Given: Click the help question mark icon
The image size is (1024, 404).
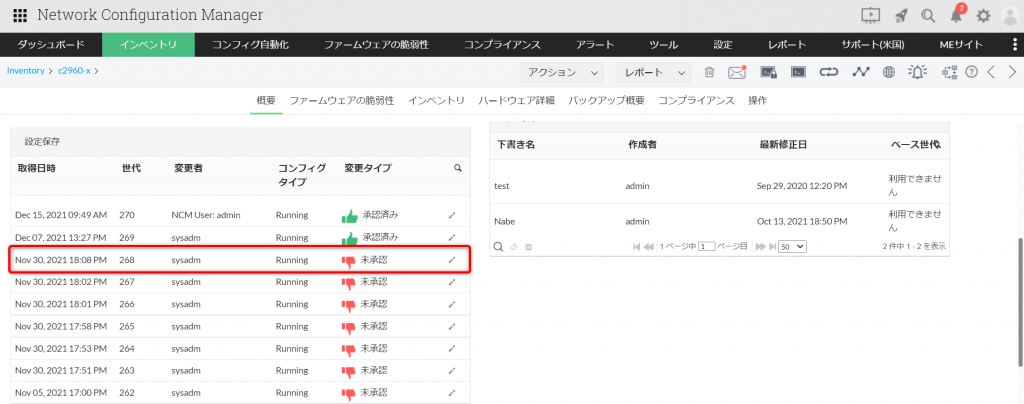Looking at the screenshot, I should pyautogui.click(x=970, y=72).
